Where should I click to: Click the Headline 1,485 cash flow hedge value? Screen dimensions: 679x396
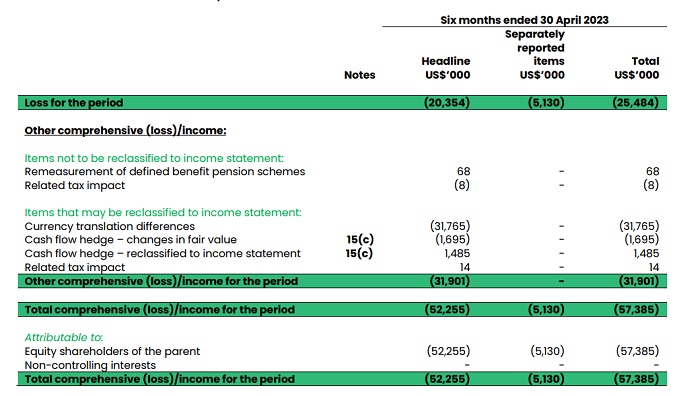(457, 253)
